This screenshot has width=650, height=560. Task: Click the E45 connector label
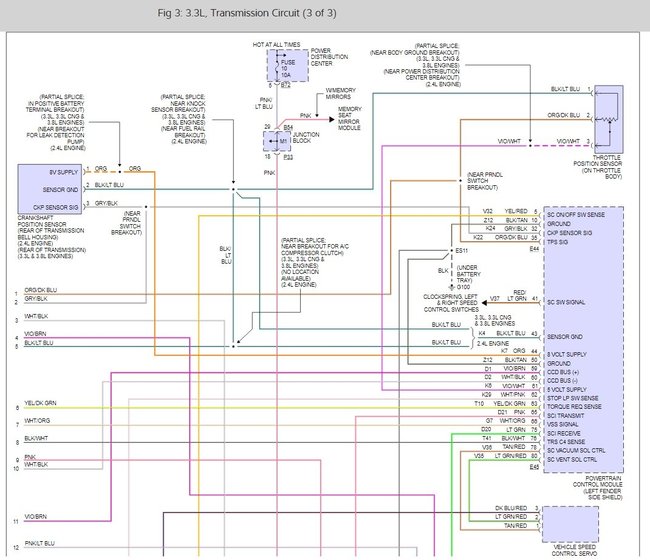(x=534, y=467)
